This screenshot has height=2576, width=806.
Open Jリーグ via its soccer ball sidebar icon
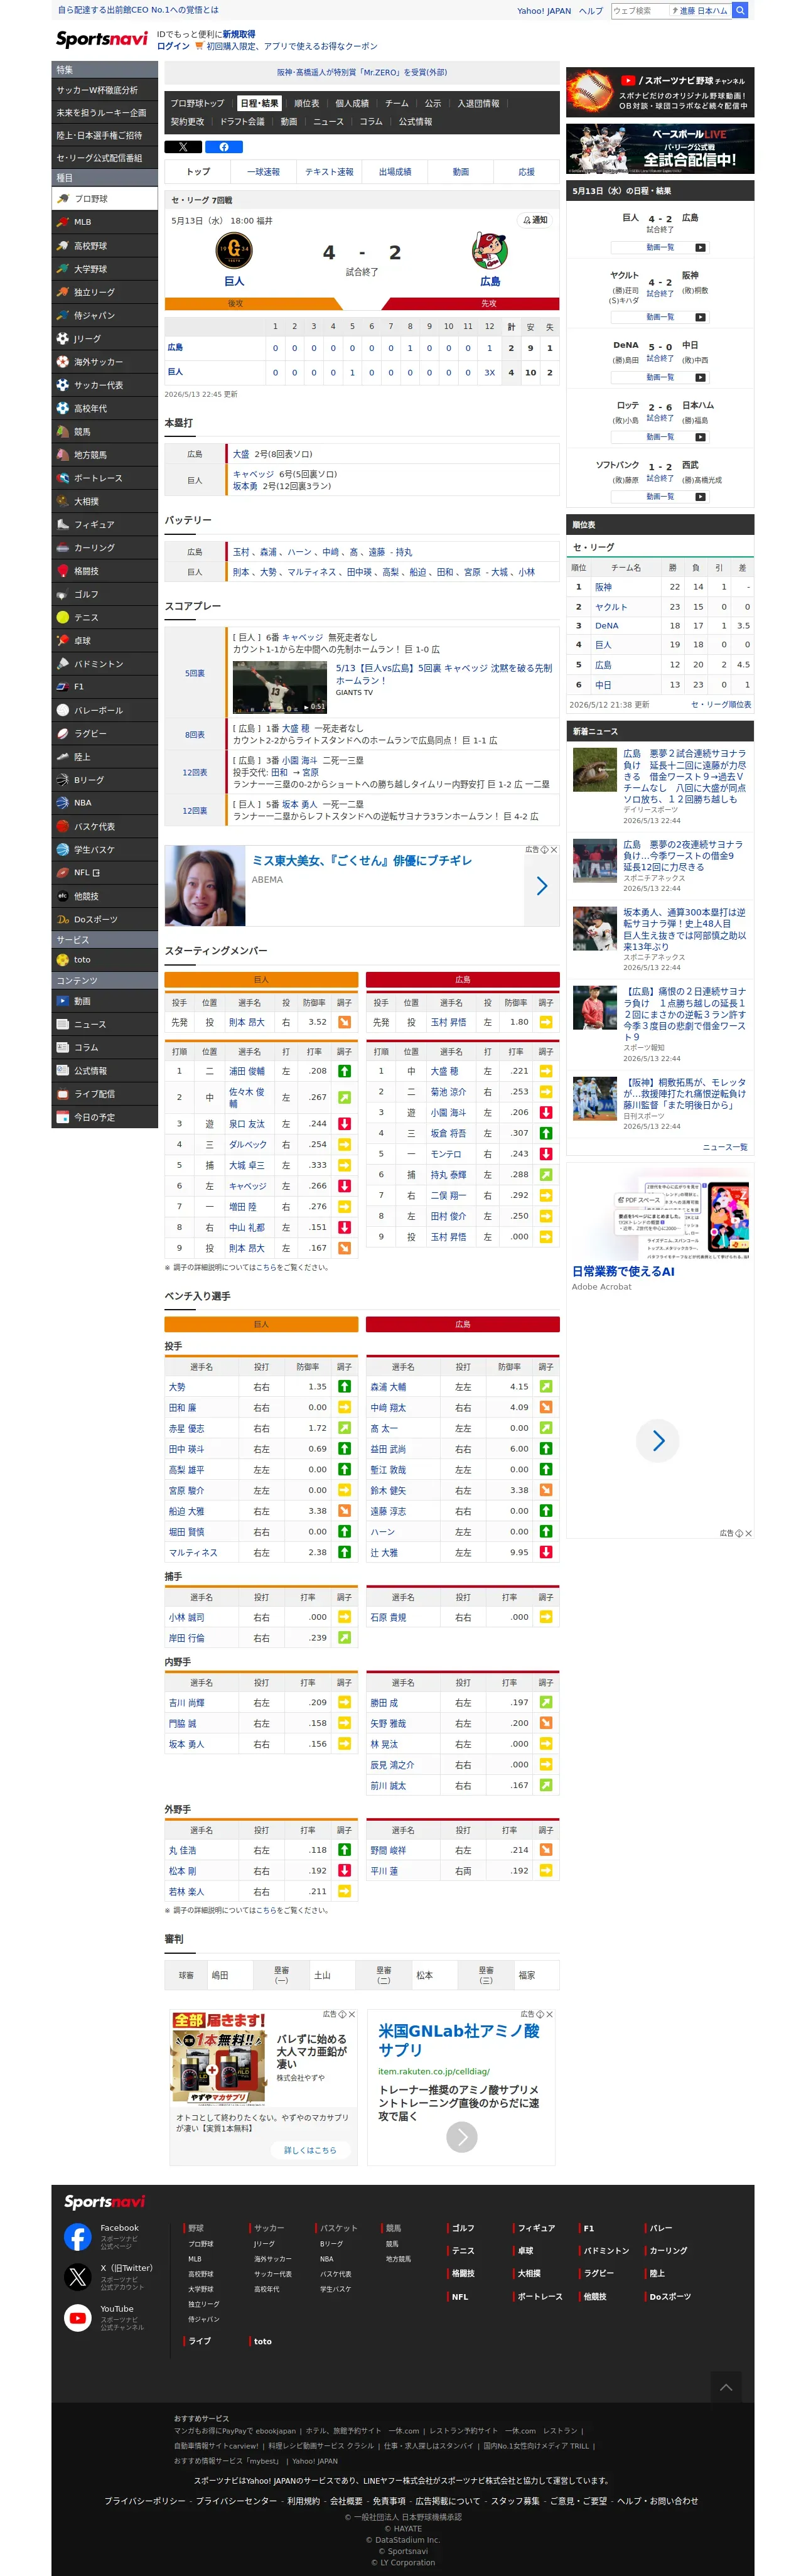pyautogui.click(x=63, y=339)
